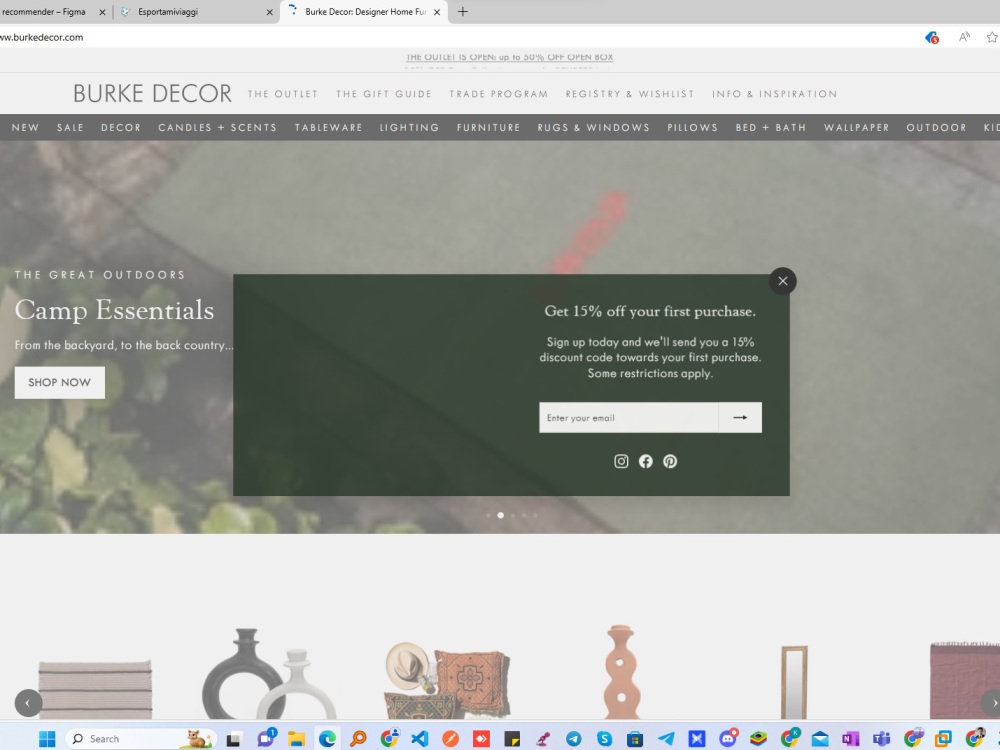Select the NEW category menu
The width and height of the screenshot is (1000, 750).
(26, 128)
